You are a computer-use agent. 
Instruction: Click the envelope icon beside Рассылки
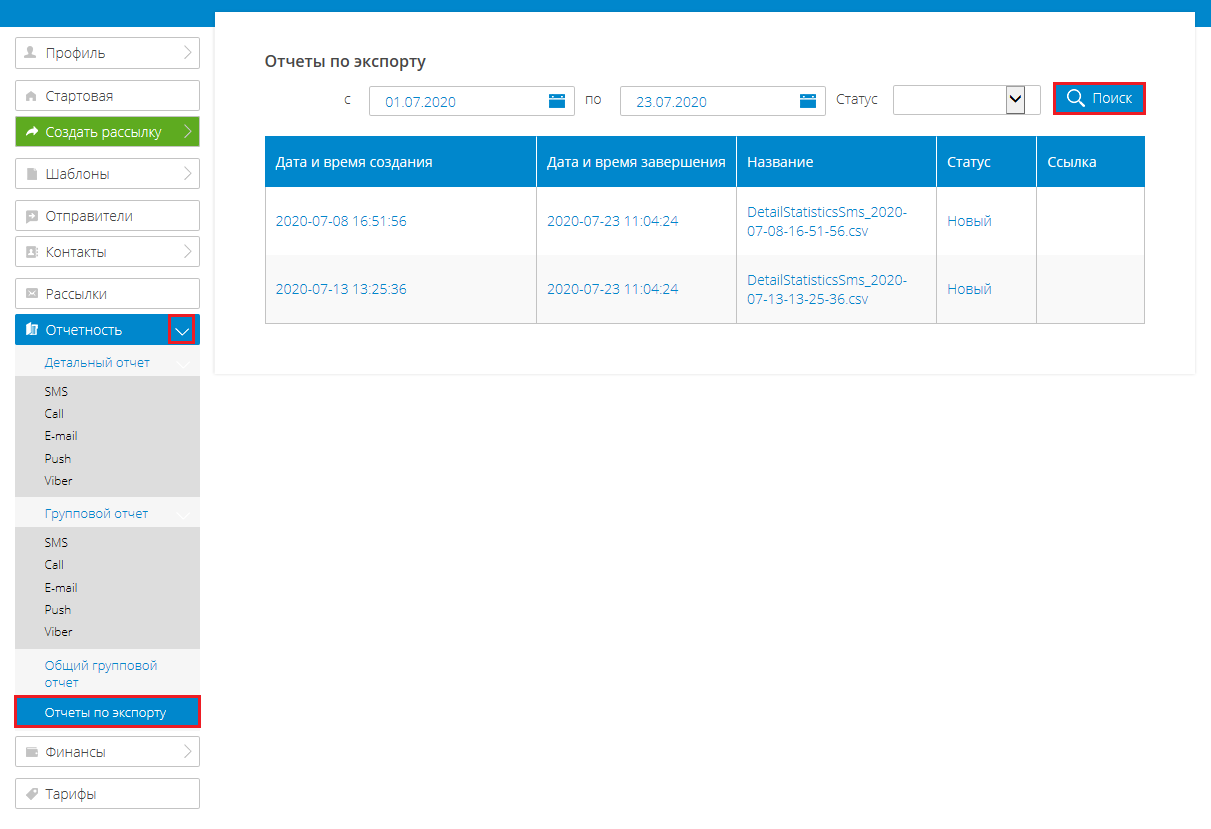point(31,294)
